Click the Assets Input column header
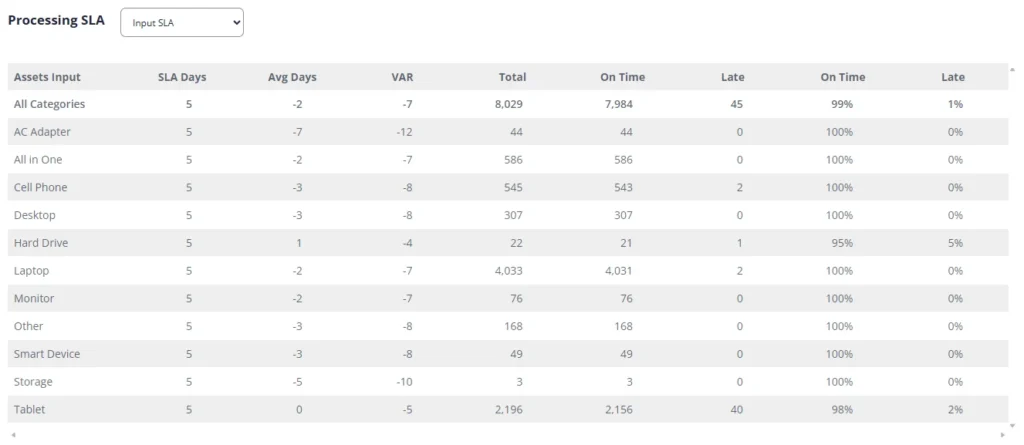The width and height of the screenshot is (1024, 445). click(47, 77)
